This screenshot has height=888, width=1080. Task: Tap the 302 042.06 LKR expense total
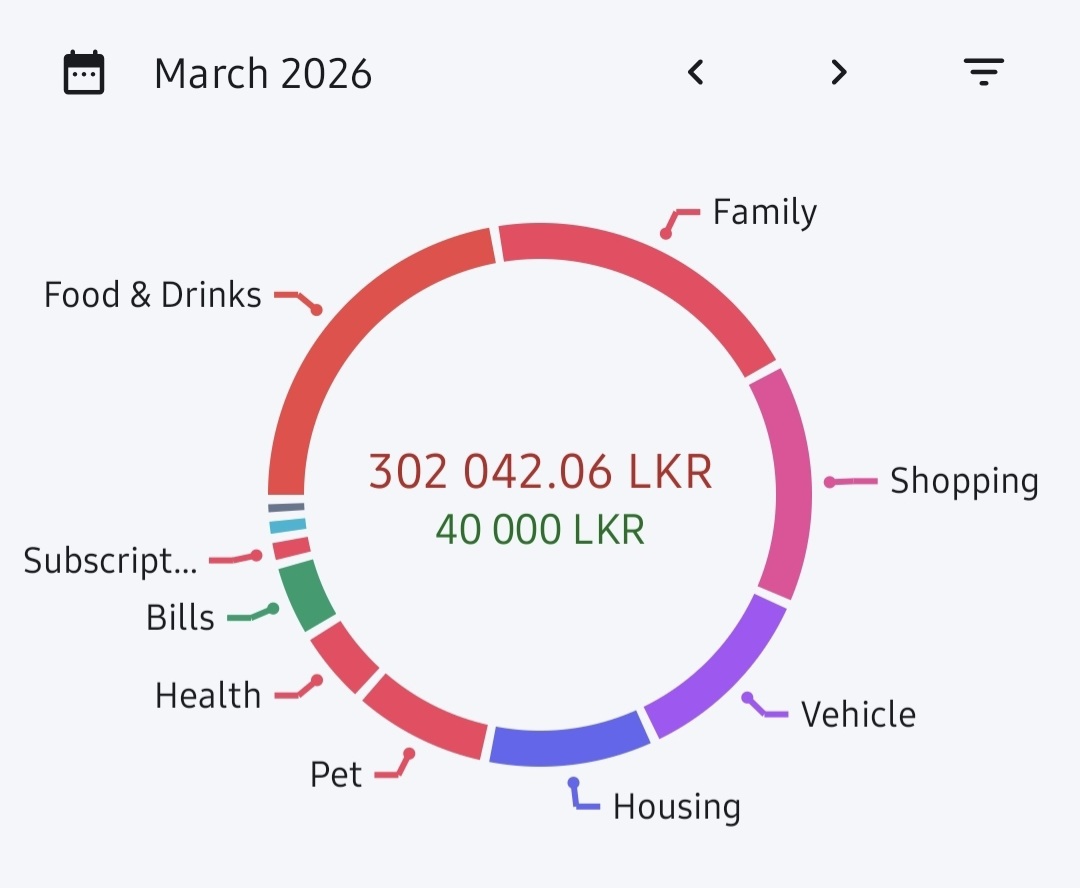[541, 472]
